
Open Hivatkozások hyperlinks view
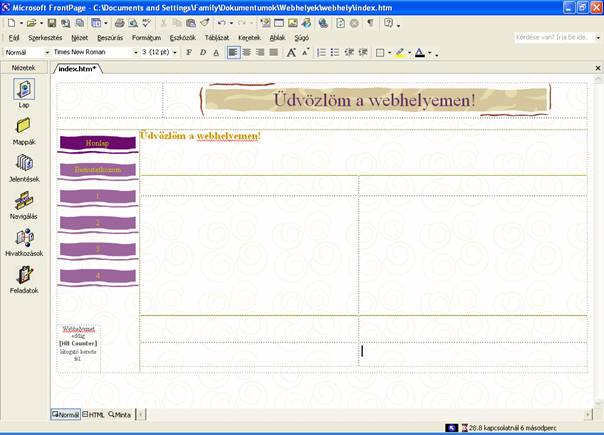[x=24, y=240]
